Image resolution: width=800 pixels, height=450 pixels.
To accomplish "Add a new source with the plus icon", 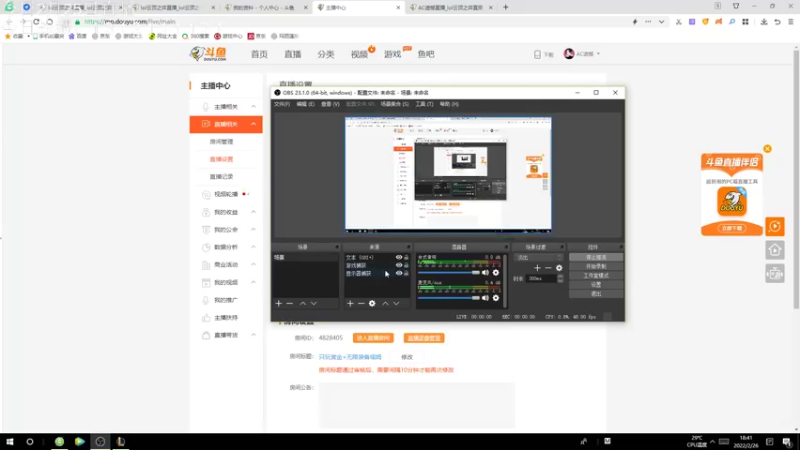I will pyautogui.click(x=350, y=304).
